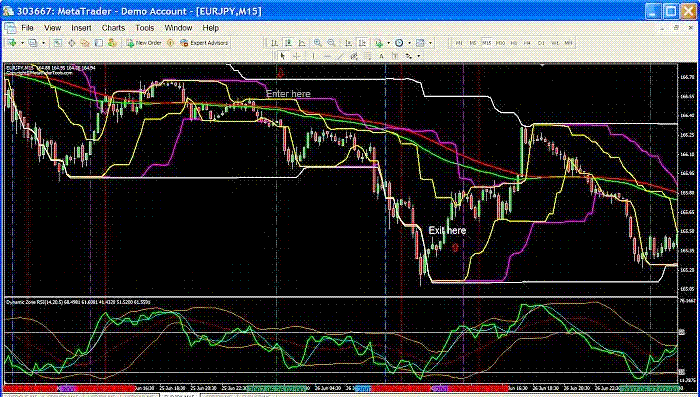Open the Profiles tool
This screenshot has width=700, height=397.
coord(33,43)
